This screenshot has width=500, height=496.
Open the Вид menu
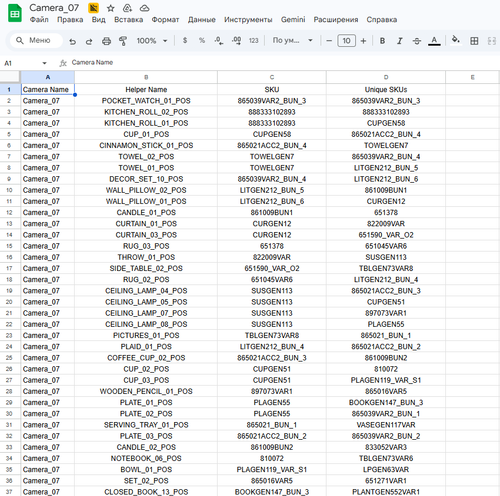pyautogui.click(x=99, y=20)
